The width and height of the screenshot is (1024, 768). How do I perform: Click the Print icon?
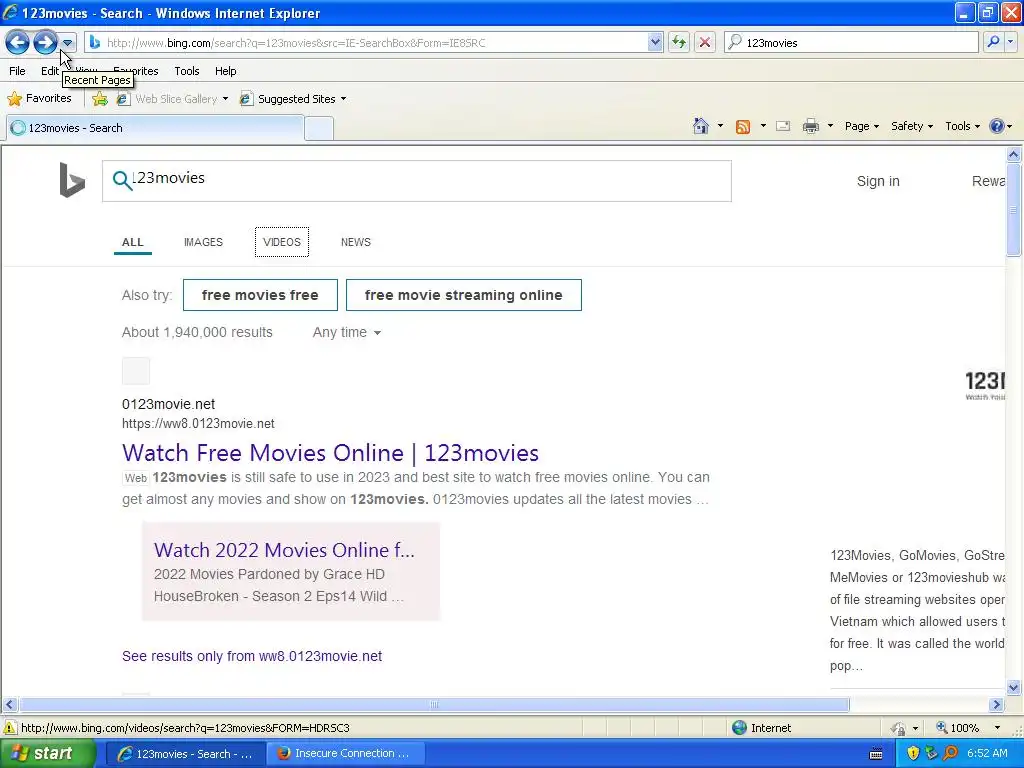coord(810,126)
